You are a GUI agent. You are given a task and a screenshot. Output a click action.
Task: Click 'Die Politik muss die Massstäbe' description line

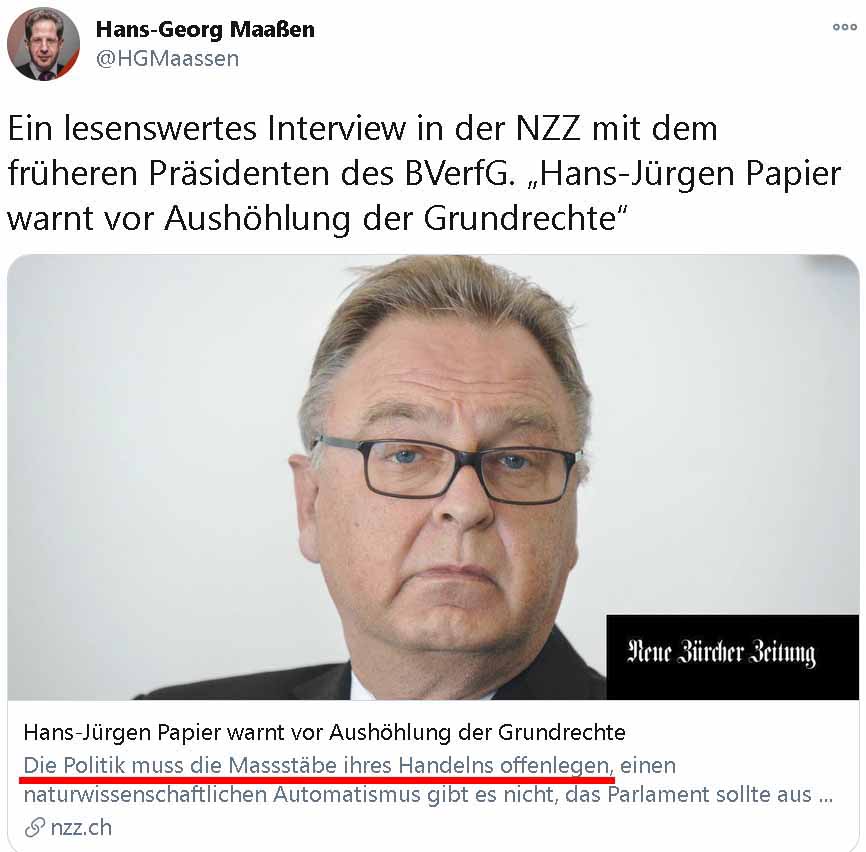coord(350,766)
